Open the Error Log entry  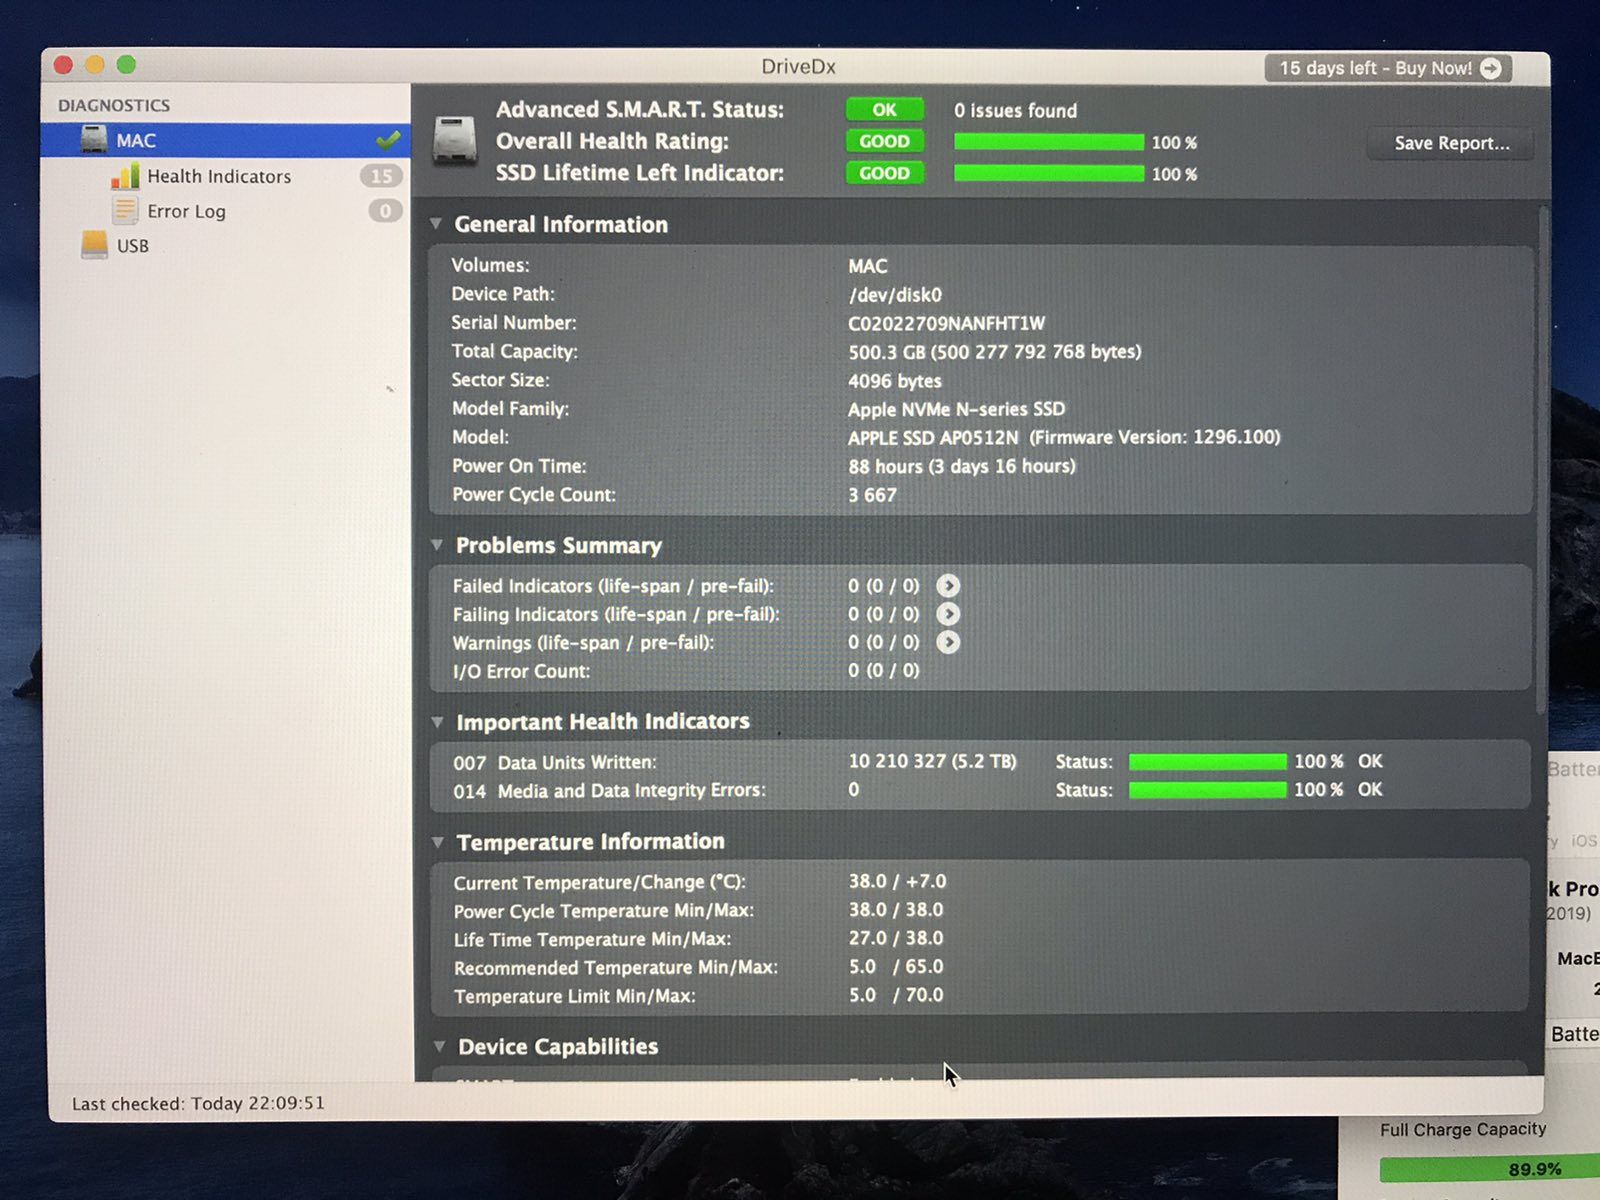click(186, 211)
